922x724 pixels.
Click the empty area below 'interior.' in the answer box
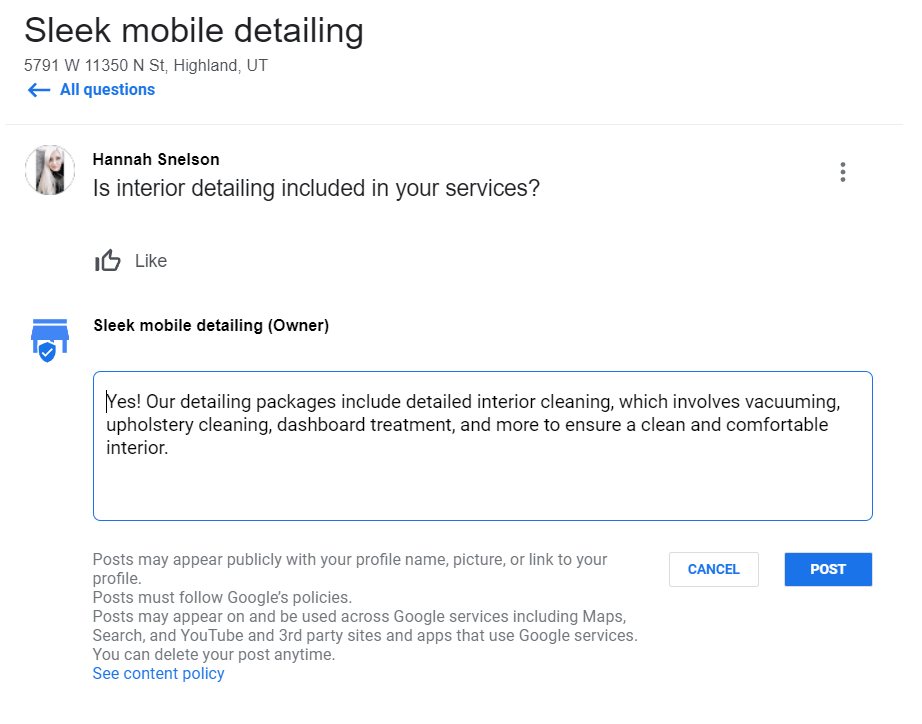(x=482, y=488)
